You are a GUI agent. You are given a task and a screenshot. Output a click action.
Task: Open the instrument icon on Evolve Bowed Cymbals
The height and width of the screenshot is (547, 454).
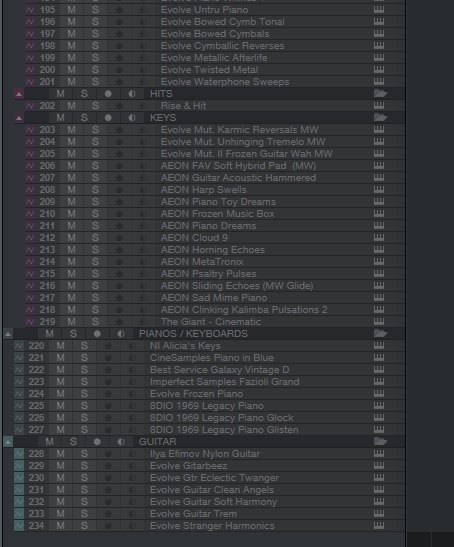pyautogui.click(x=379, y=34)
